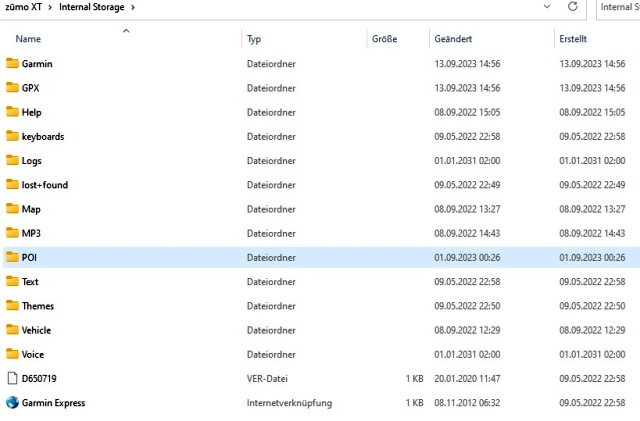Click the Voice folder icon

pos(12,354)
